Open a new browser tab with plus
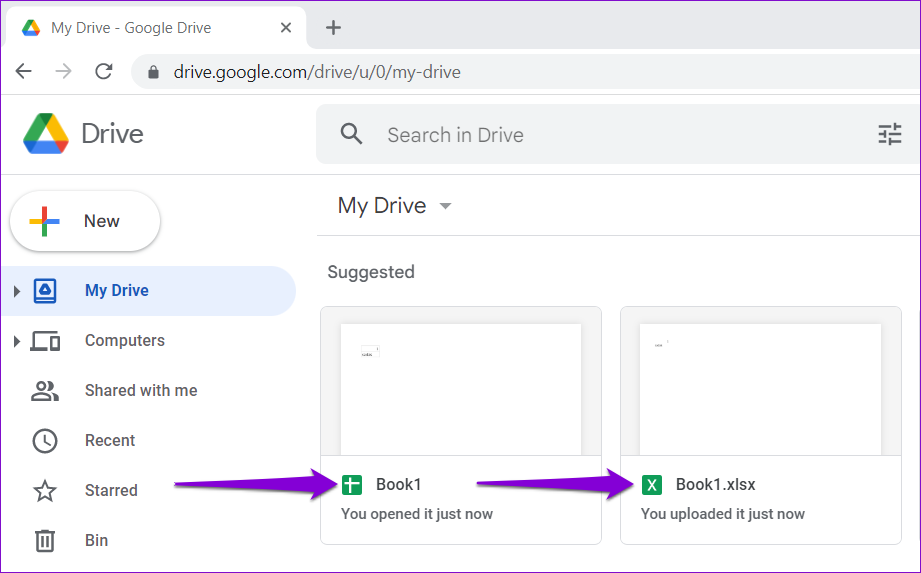 click(333, 28)
